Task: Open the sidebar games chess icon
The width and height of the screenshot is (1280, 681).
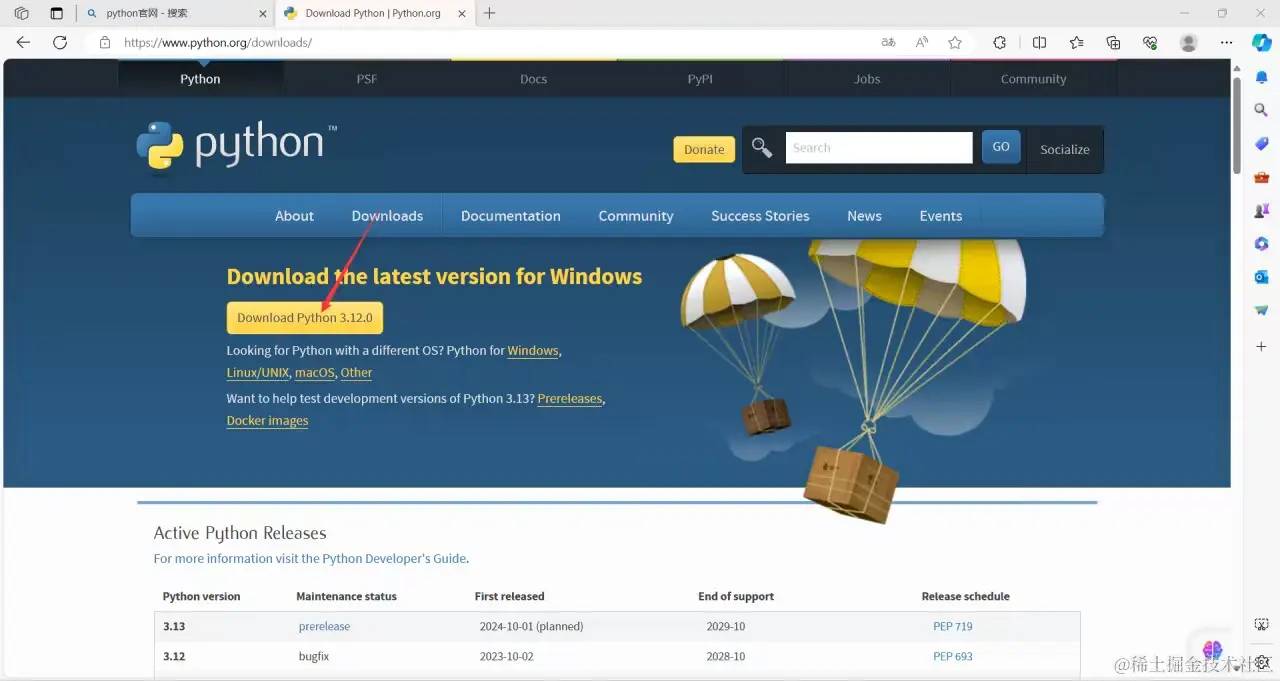Action: [1262, 211]
